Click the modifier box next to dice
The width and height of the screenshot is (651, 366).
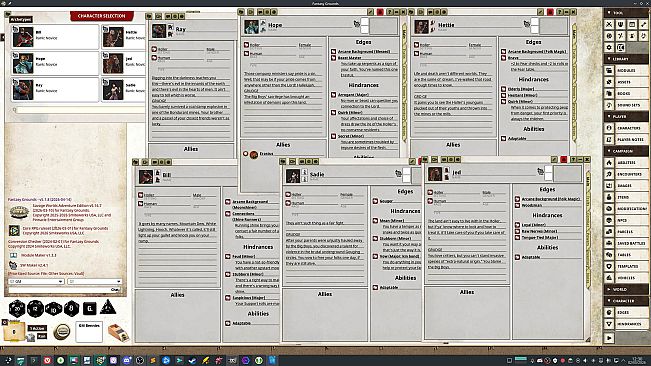coord(14,332)
